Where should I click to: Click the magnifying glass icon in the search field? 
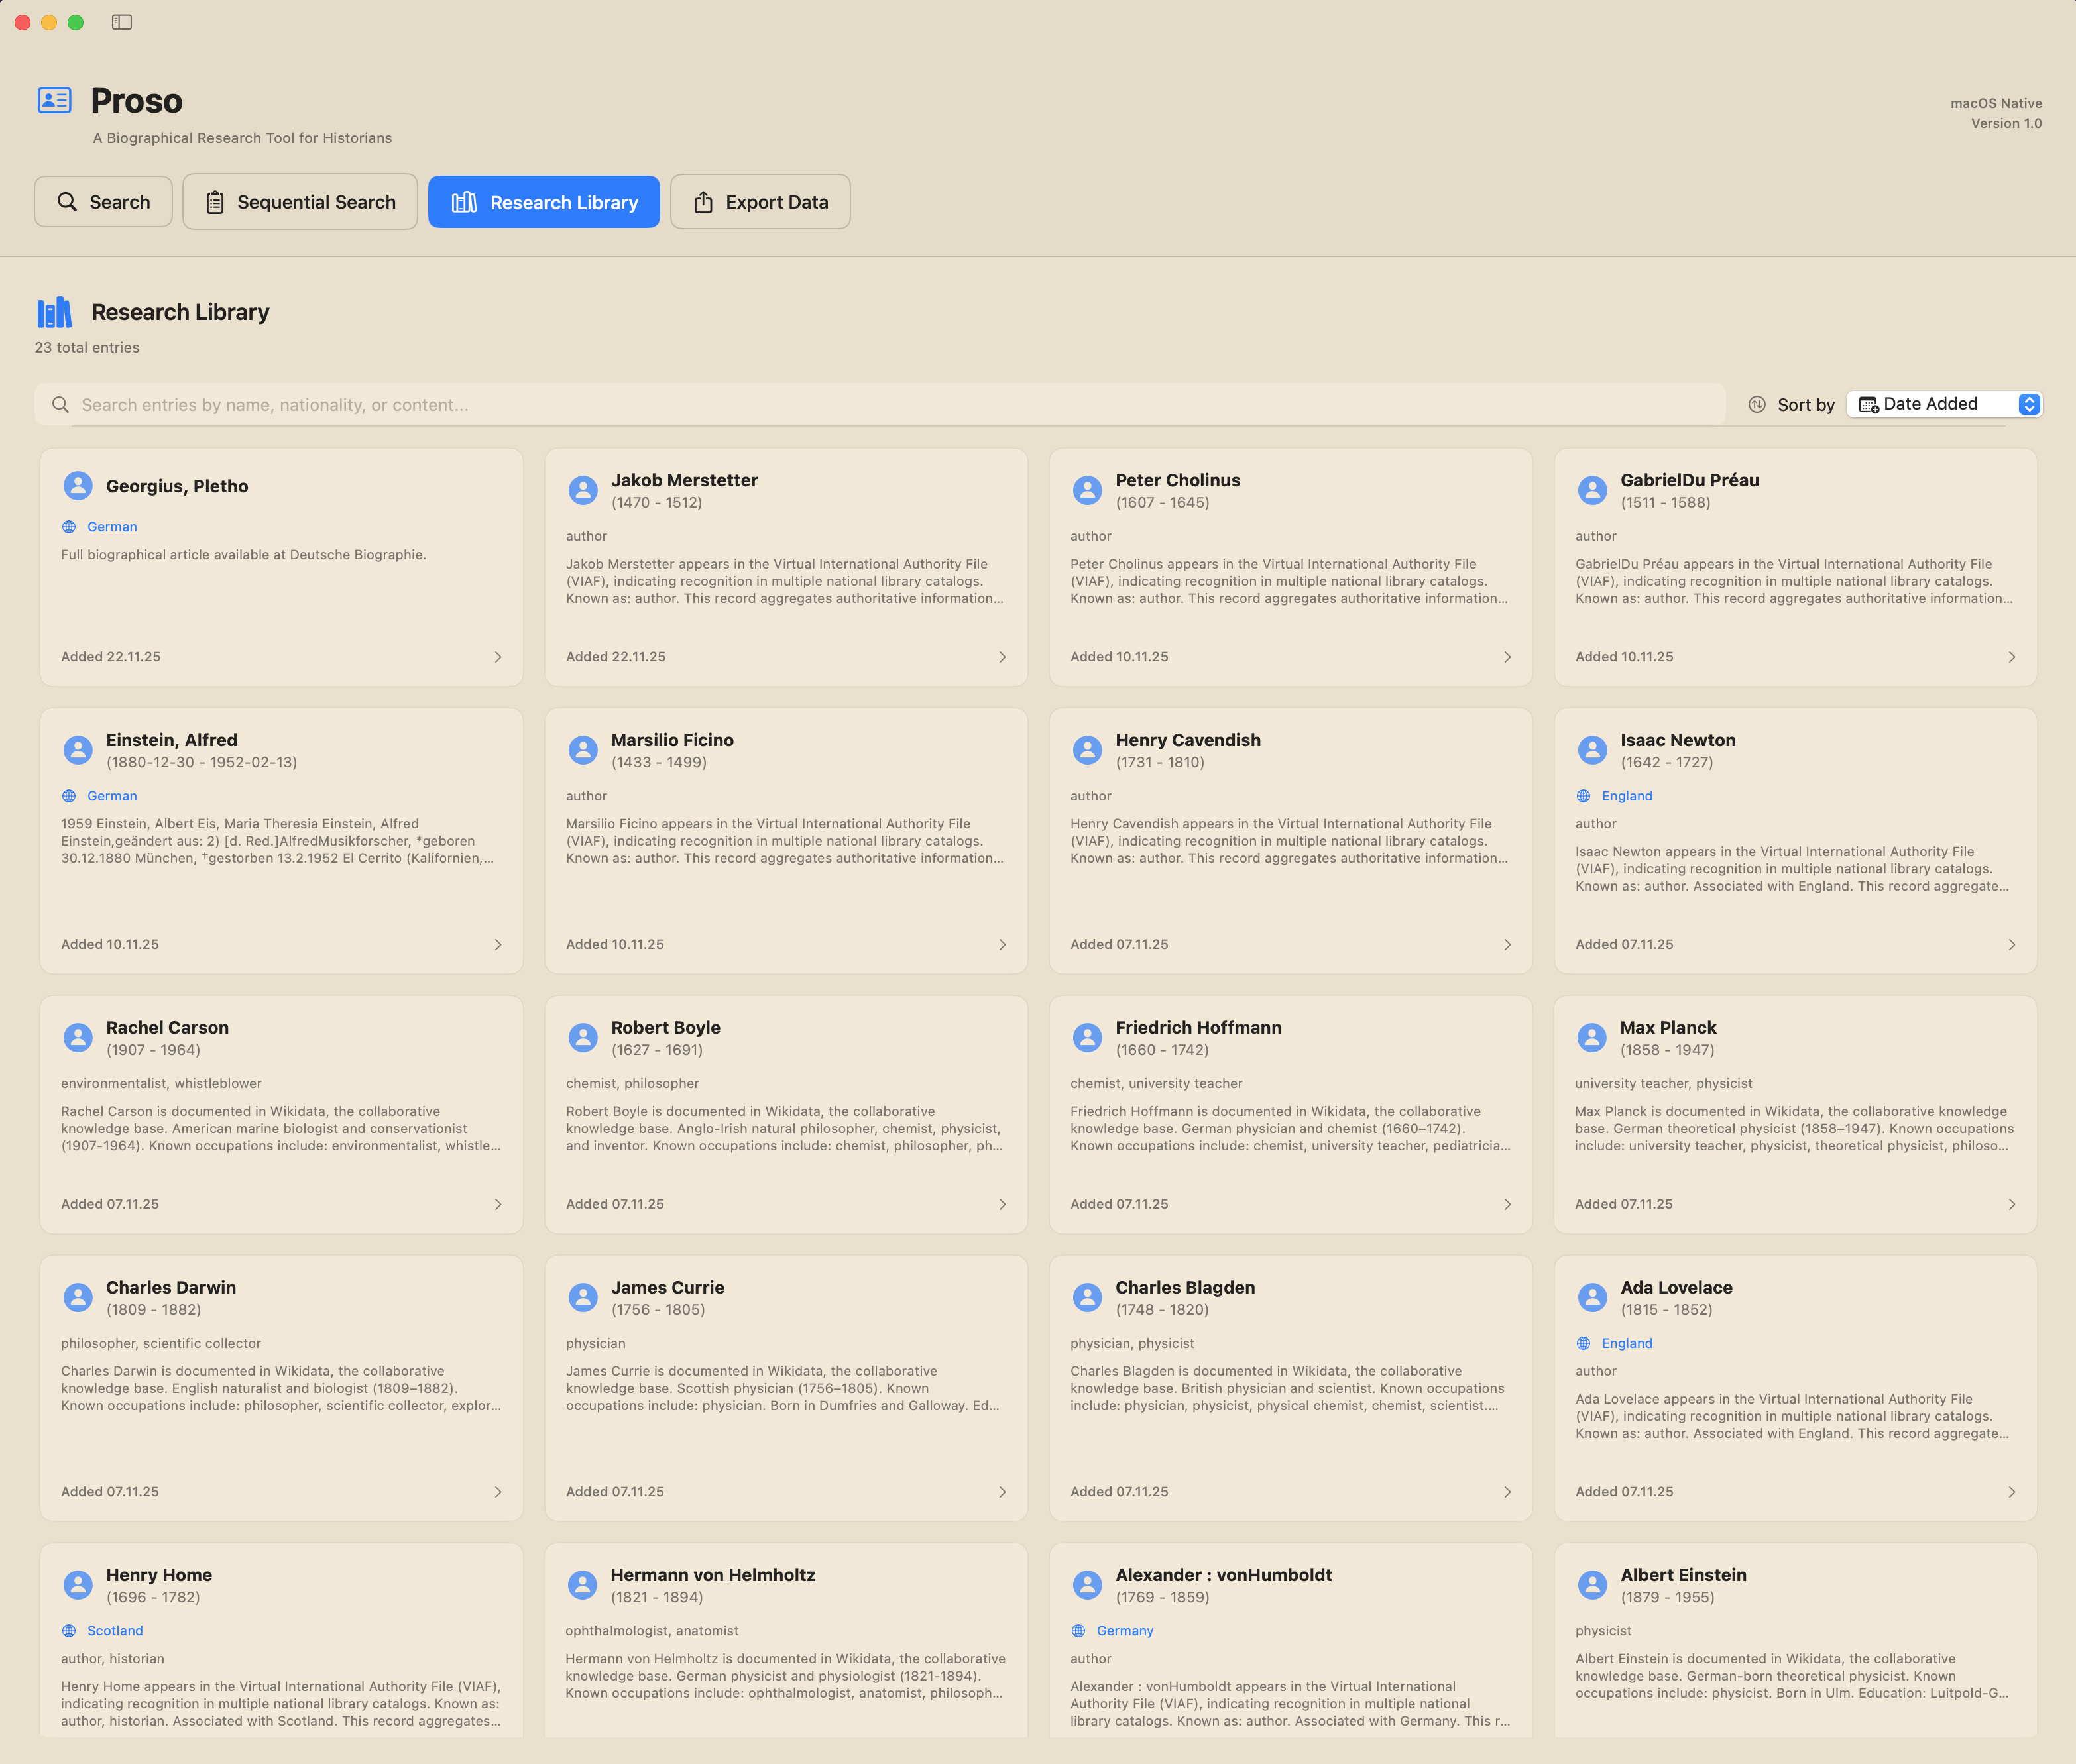(61, 404)
